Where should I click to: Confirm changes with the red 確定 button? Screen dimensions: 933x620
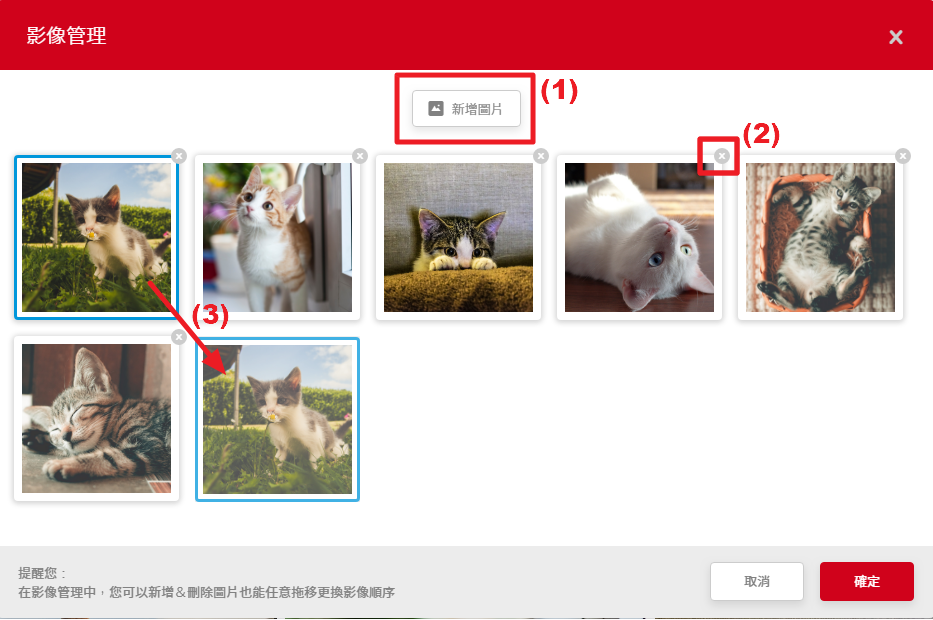click(x=866, y=581)
